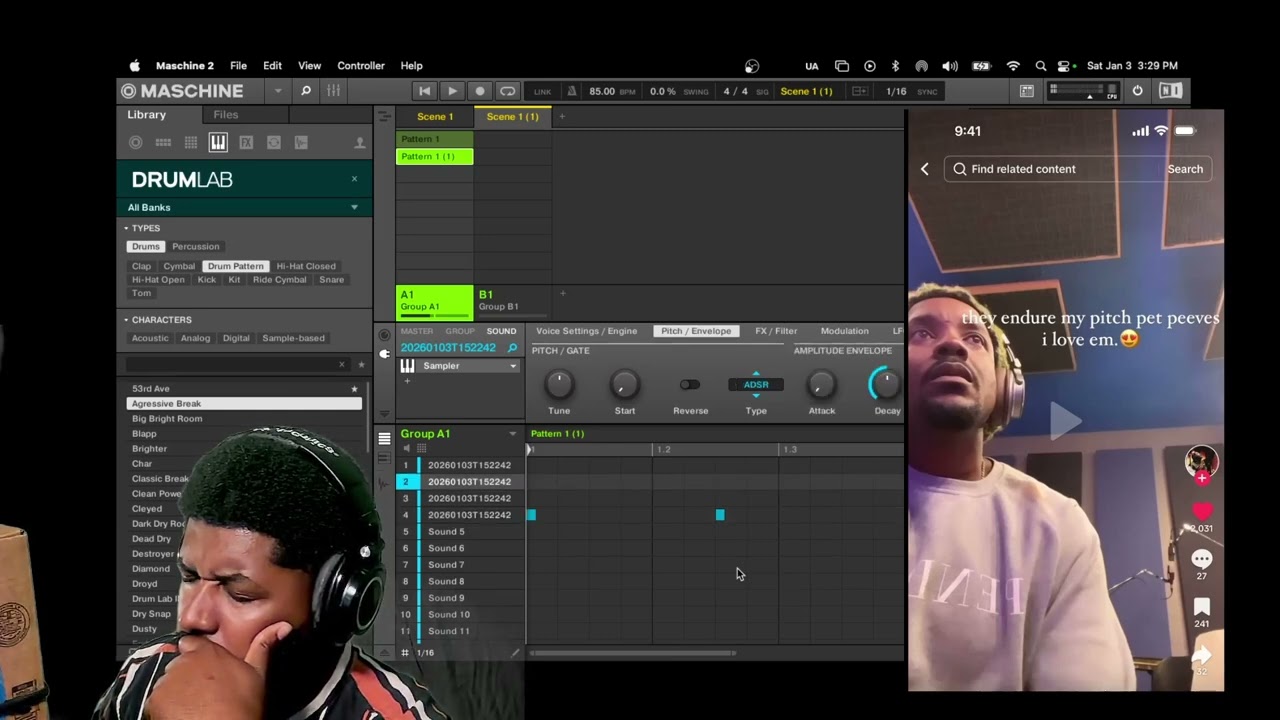This screenshot has width=1280, height=720.
Task: Close the DRUMLAB product filter
Action: tap(354, 179)
